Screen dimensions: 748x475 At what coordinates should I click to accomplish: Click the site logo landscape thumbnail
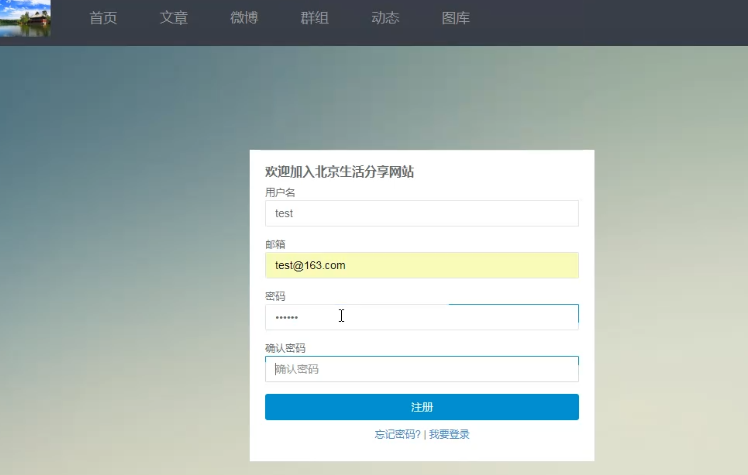pyautogui.click(x=25, y=18)
